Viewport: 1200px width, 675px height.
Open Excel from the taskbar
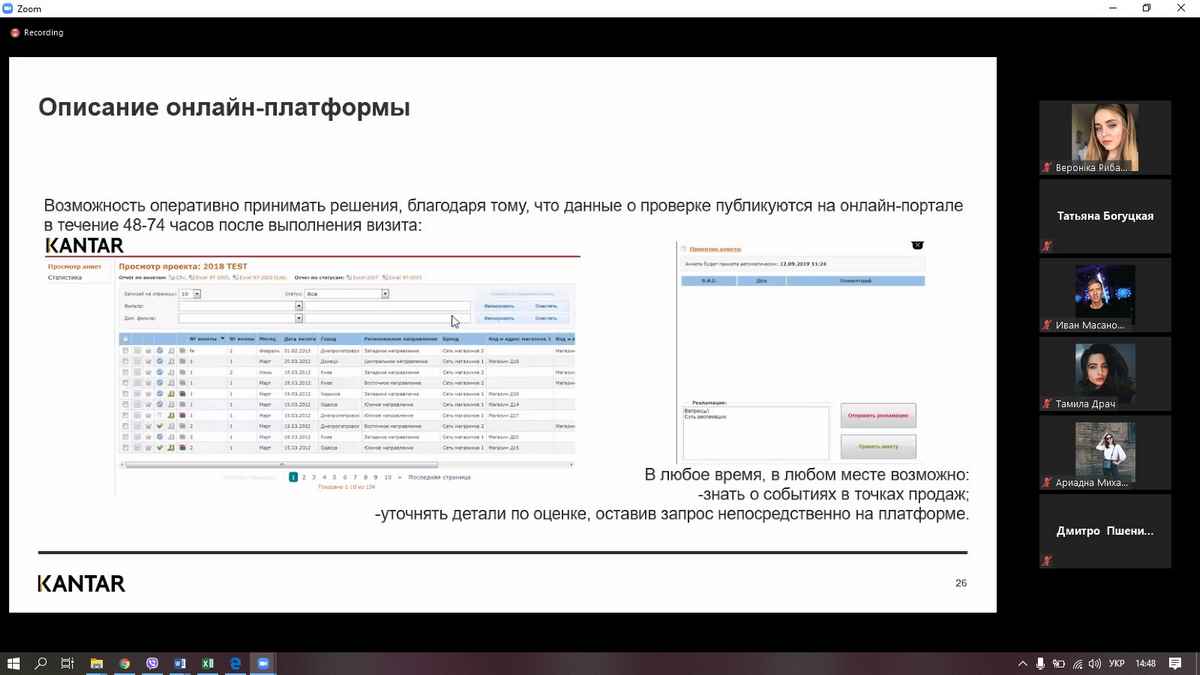point(208,663)
